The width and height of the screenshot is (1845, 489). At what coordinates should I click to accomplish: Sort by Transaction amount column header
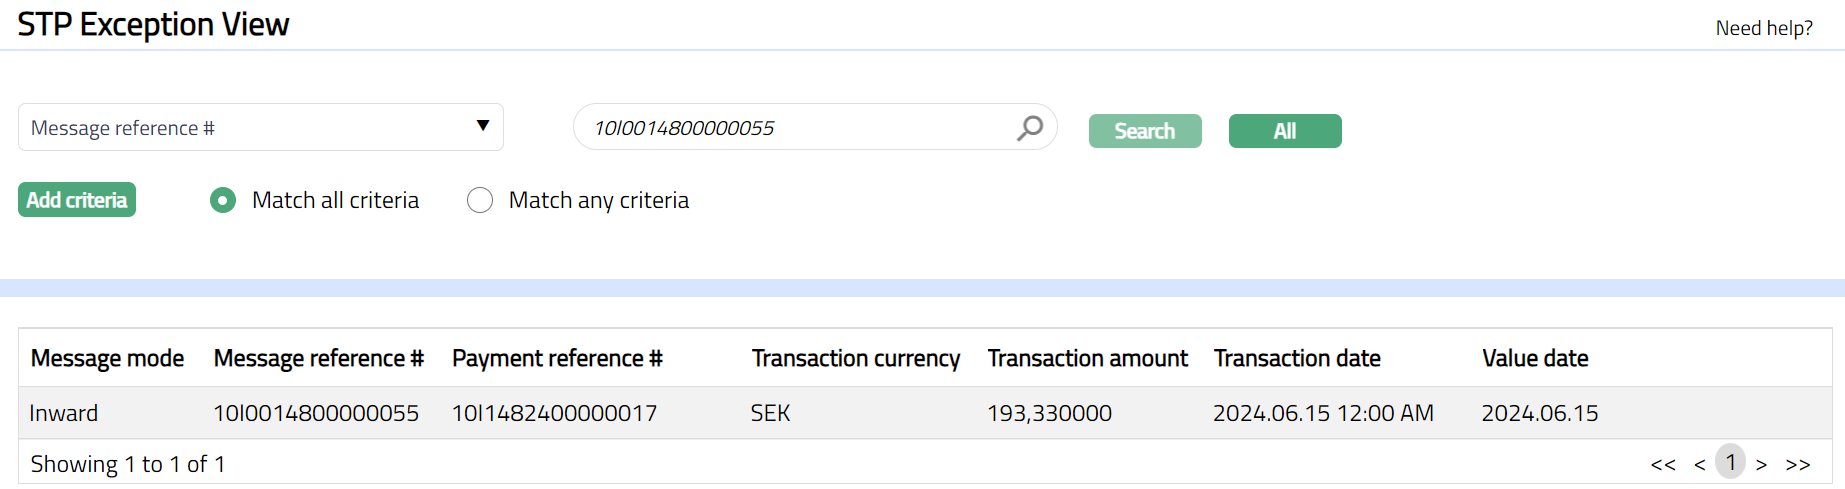(x=1087, y=358)
